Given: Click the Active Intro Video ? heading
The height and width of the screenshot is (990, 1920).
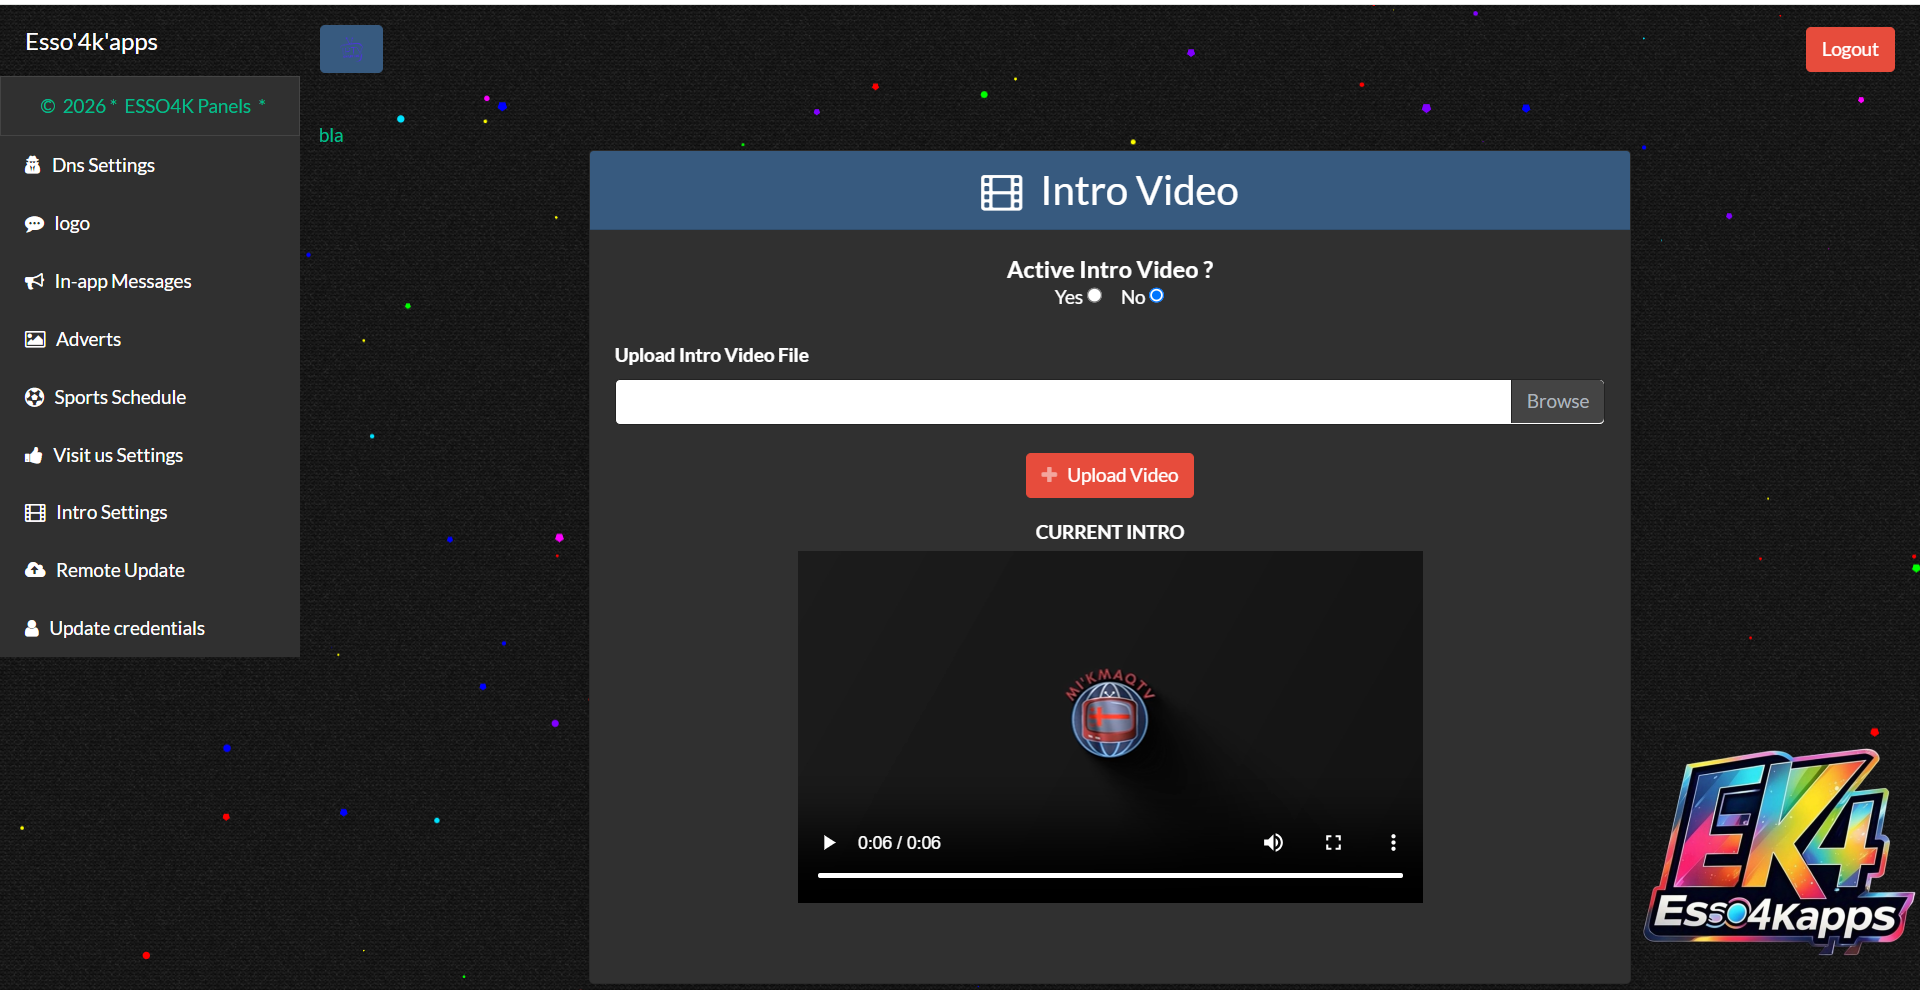Looking at the screenshot, I should tap(1110, 270).
